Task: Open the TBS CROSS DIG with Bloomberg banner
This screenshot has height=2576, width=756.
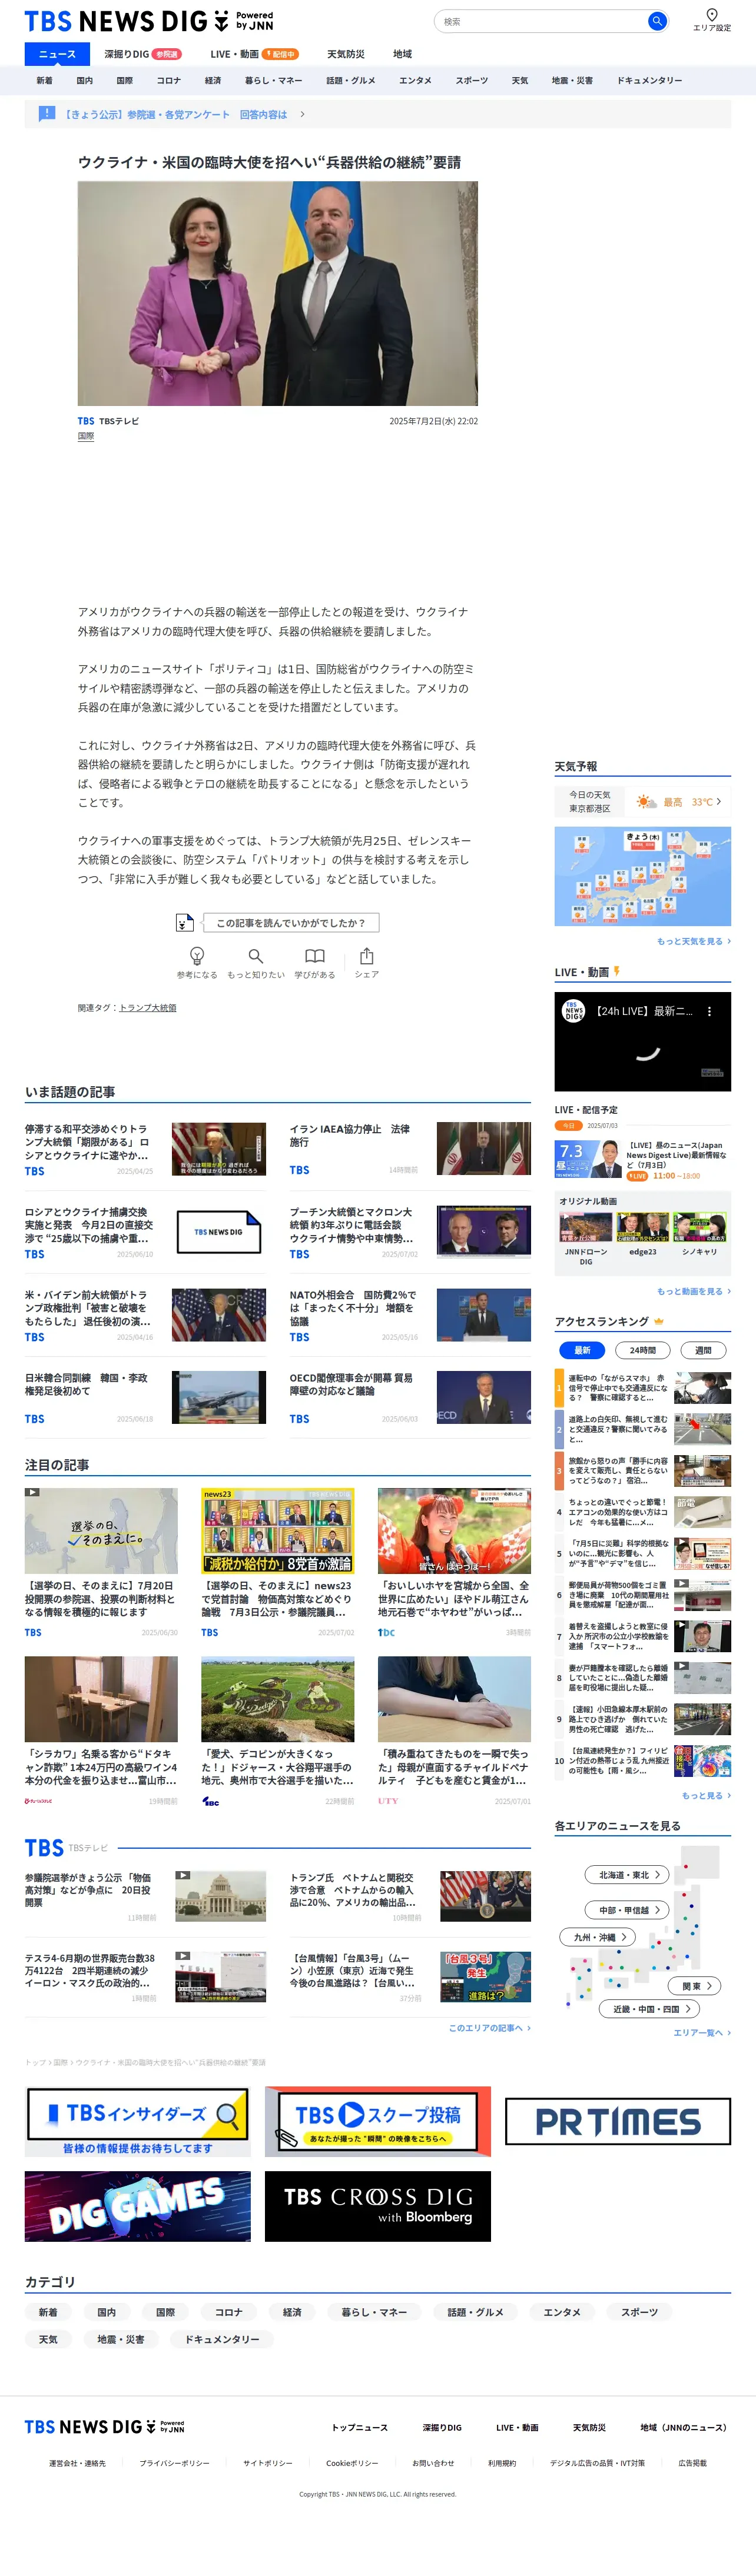Action: click(378, 2206)
